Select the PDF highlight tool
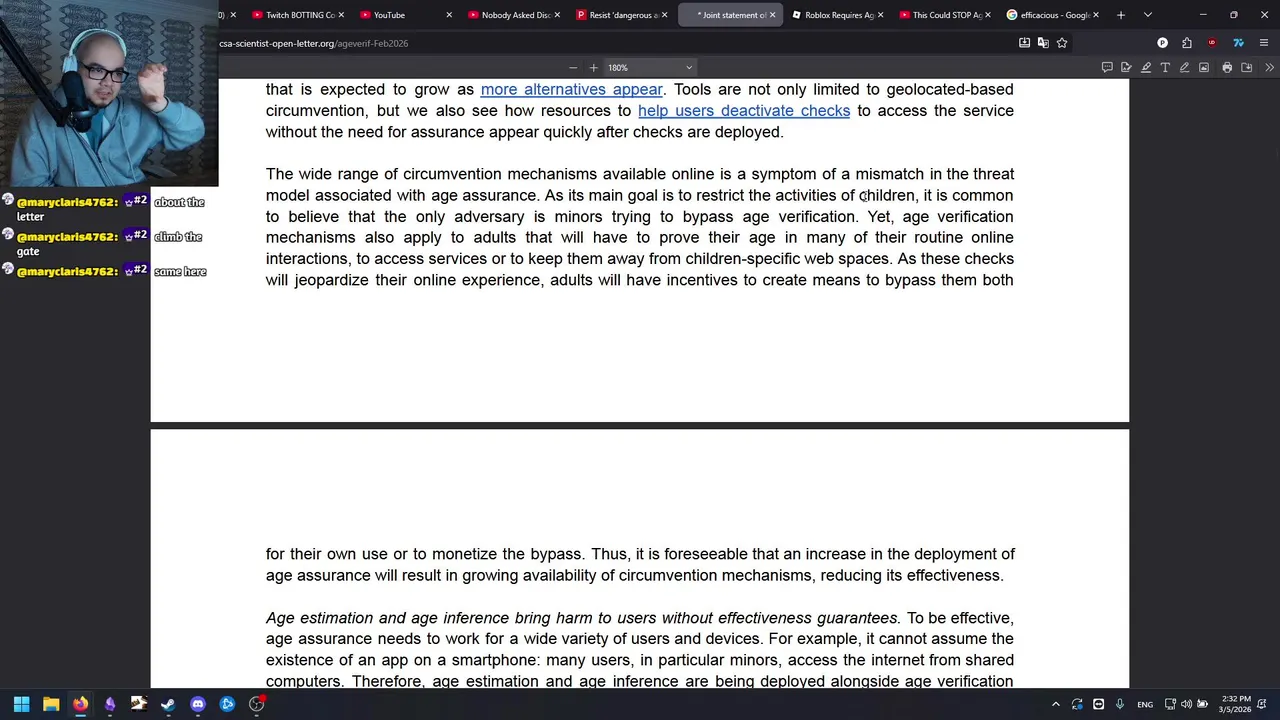This screenshot has height=720, width=1280. point(1146,68)
